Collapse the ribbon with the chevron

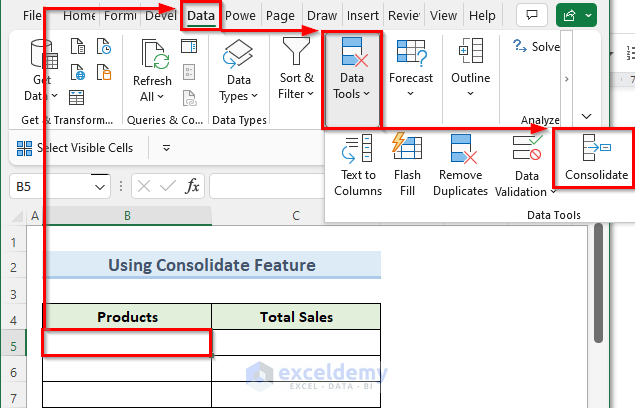click(x=586, y=116)
